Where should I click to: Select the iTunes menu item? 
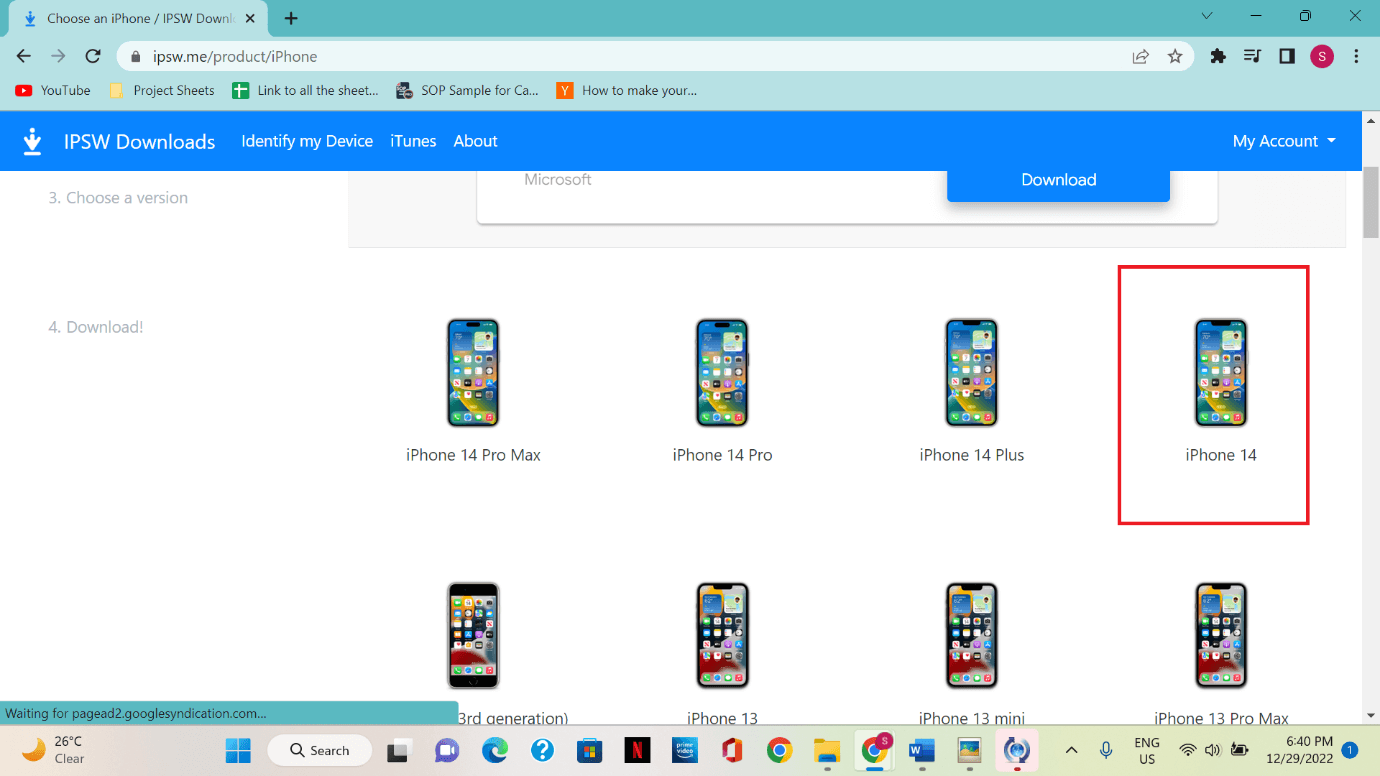[413, 141]
